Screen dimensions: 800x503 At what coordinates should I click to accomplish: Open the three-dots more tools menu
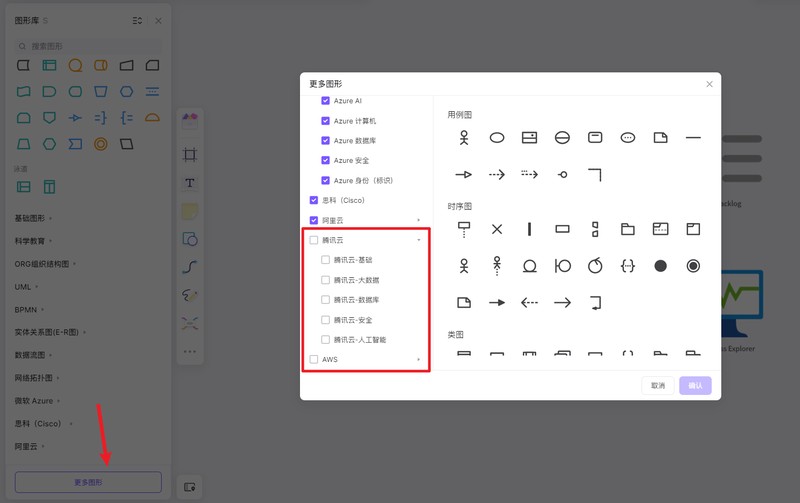click(x=190, y=351)
